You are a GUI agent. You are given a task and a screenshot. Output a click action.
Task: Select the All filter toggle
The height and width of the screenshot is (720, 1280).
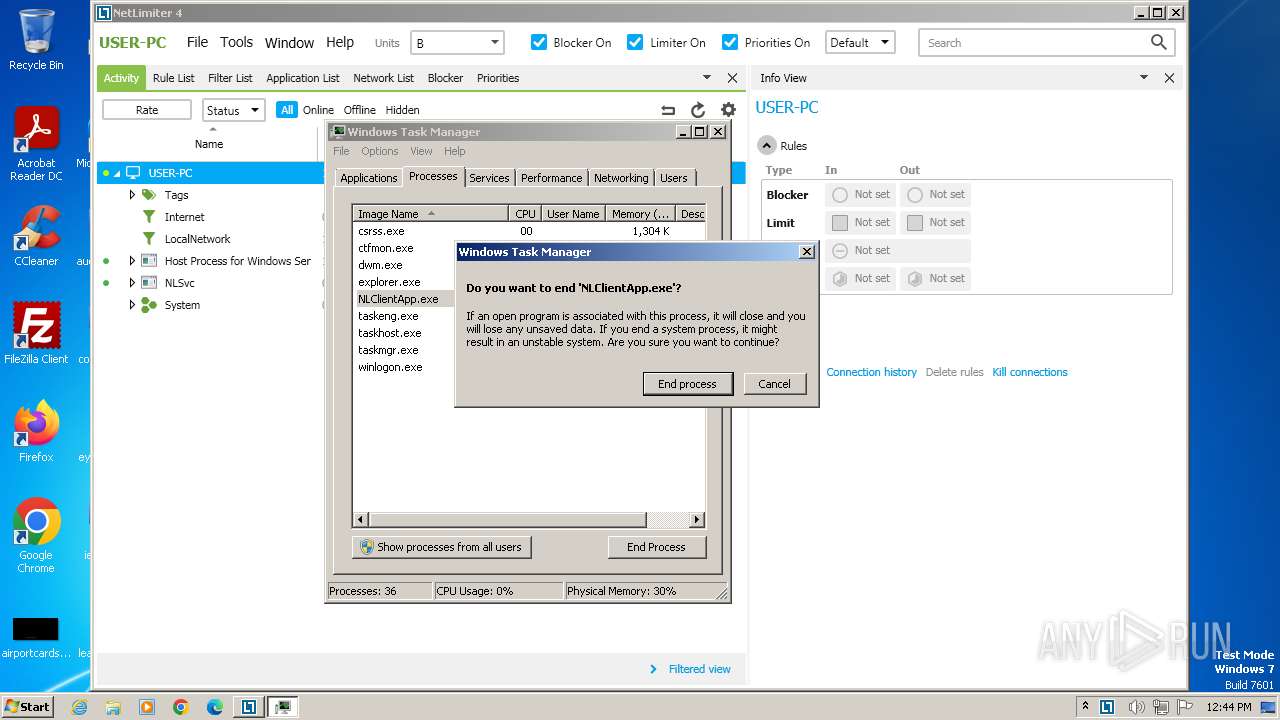point(287,110)
